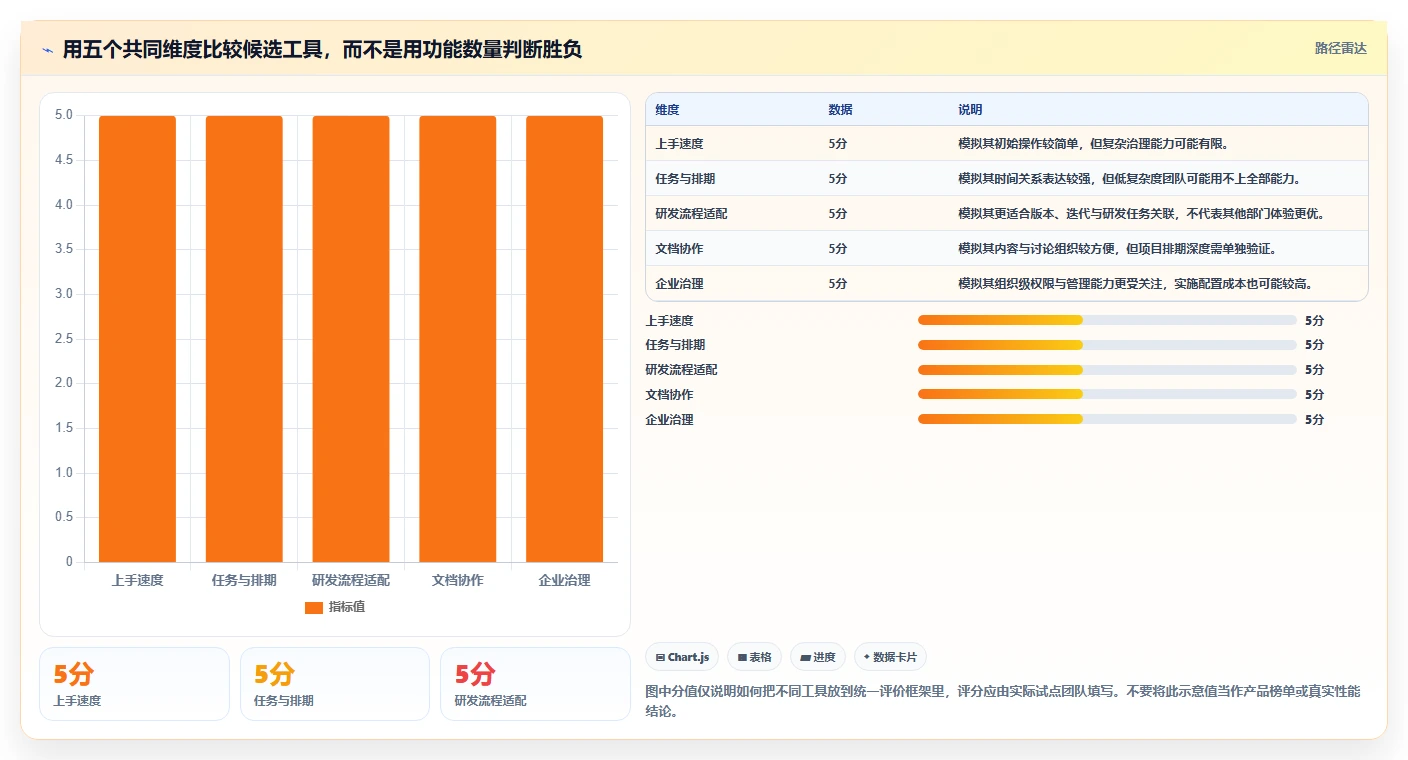This screenshot has width=1408, height=760.
Task: Click the 5.0 y-axis label
Action: coord(64,115)
